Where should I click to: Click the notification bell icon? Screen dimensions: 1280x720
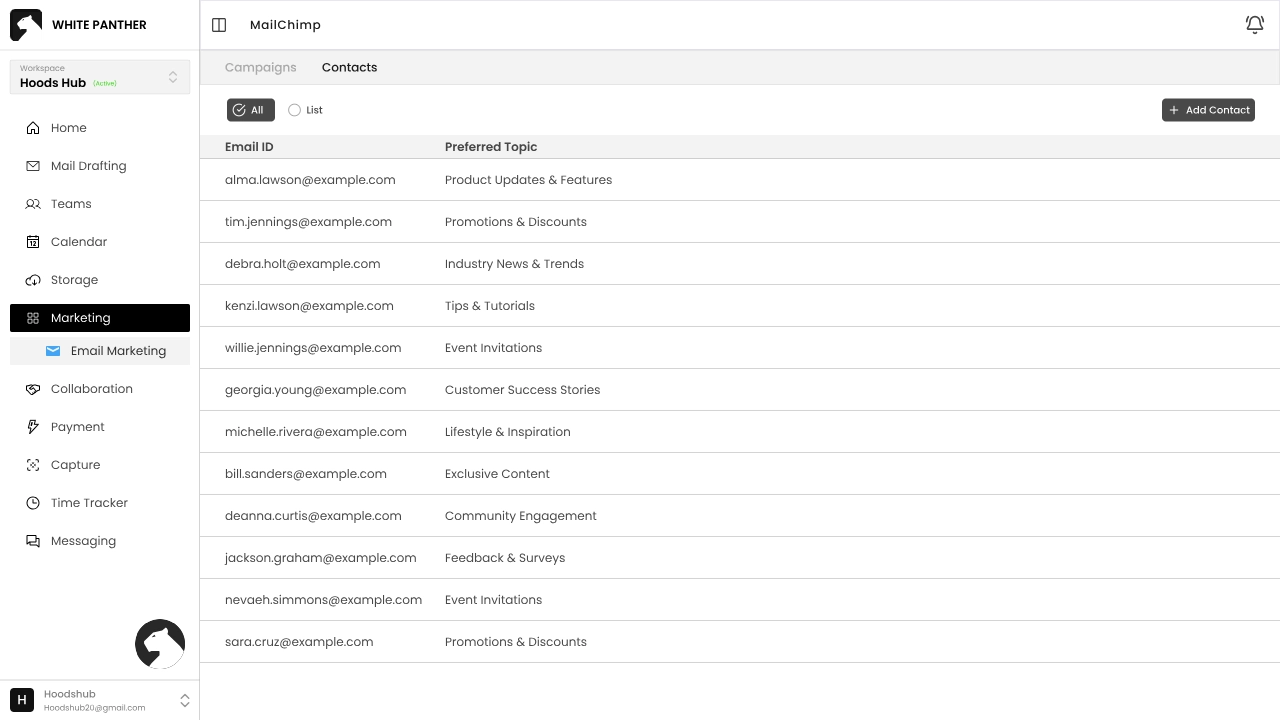point(1254,25)
